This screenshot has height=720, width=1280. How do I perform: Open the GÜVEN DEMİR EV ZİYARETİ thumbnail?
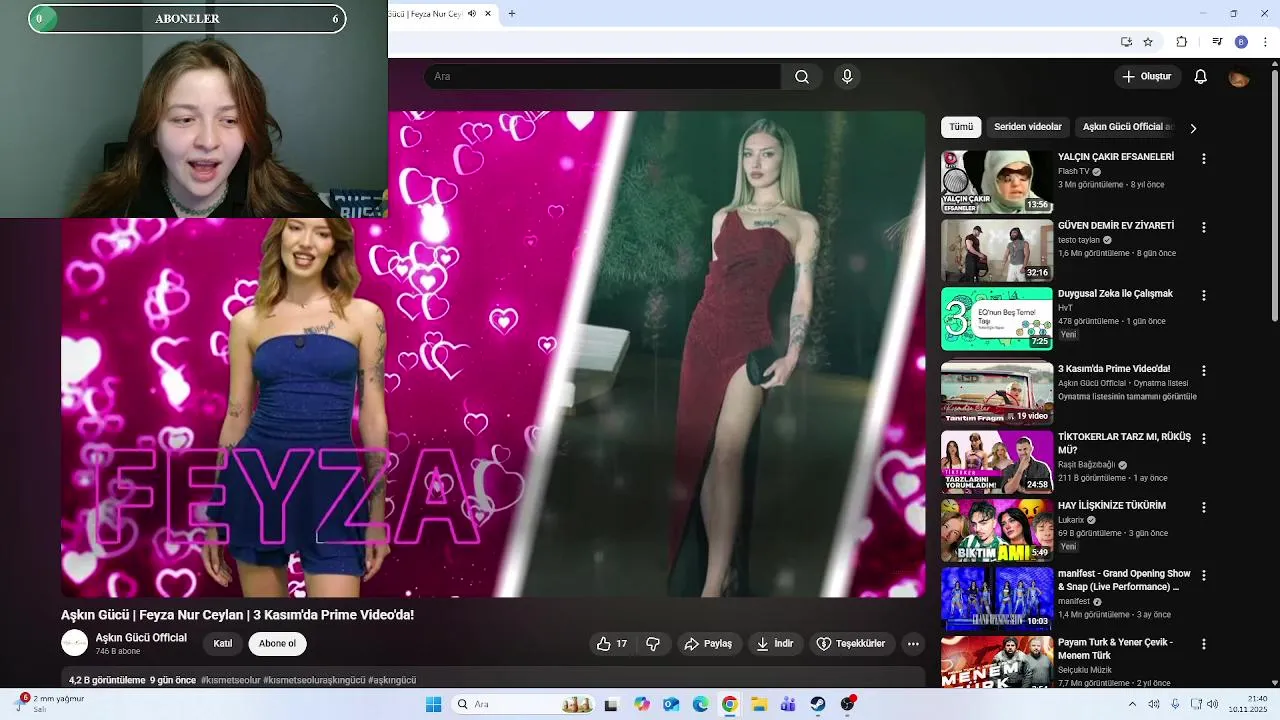point(997,250)
